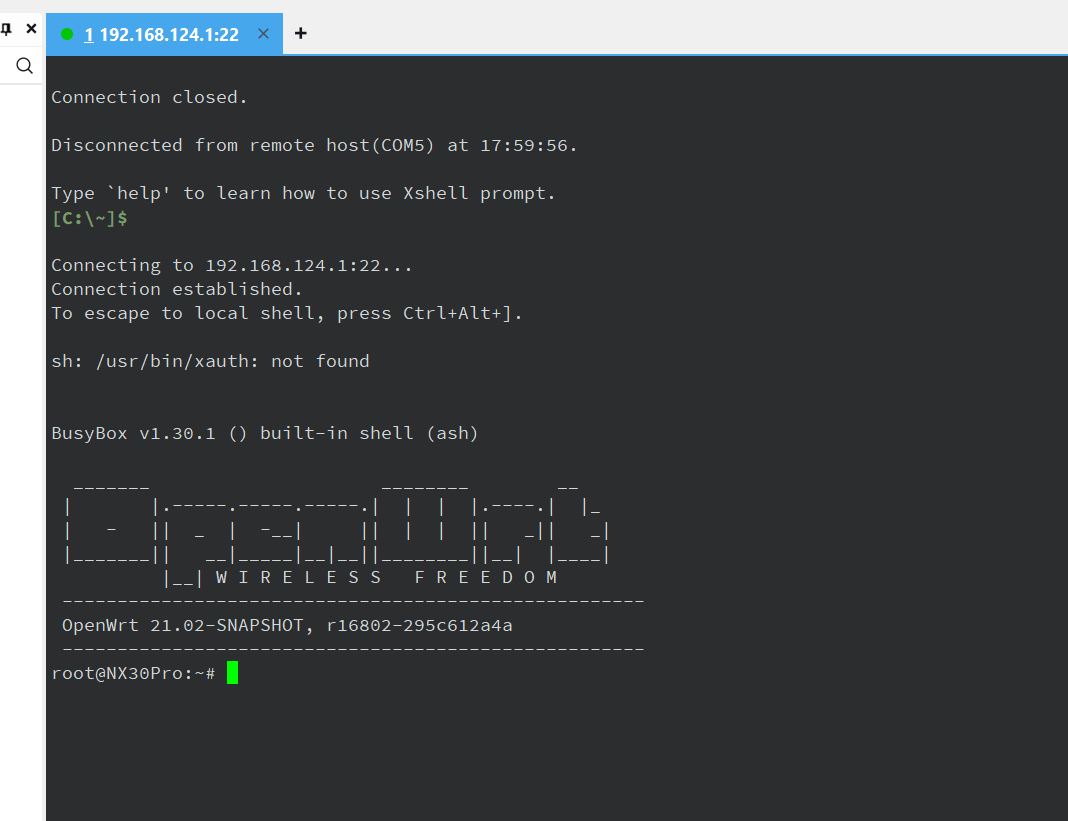Click the green connection status dot

(x=67, y=34)
